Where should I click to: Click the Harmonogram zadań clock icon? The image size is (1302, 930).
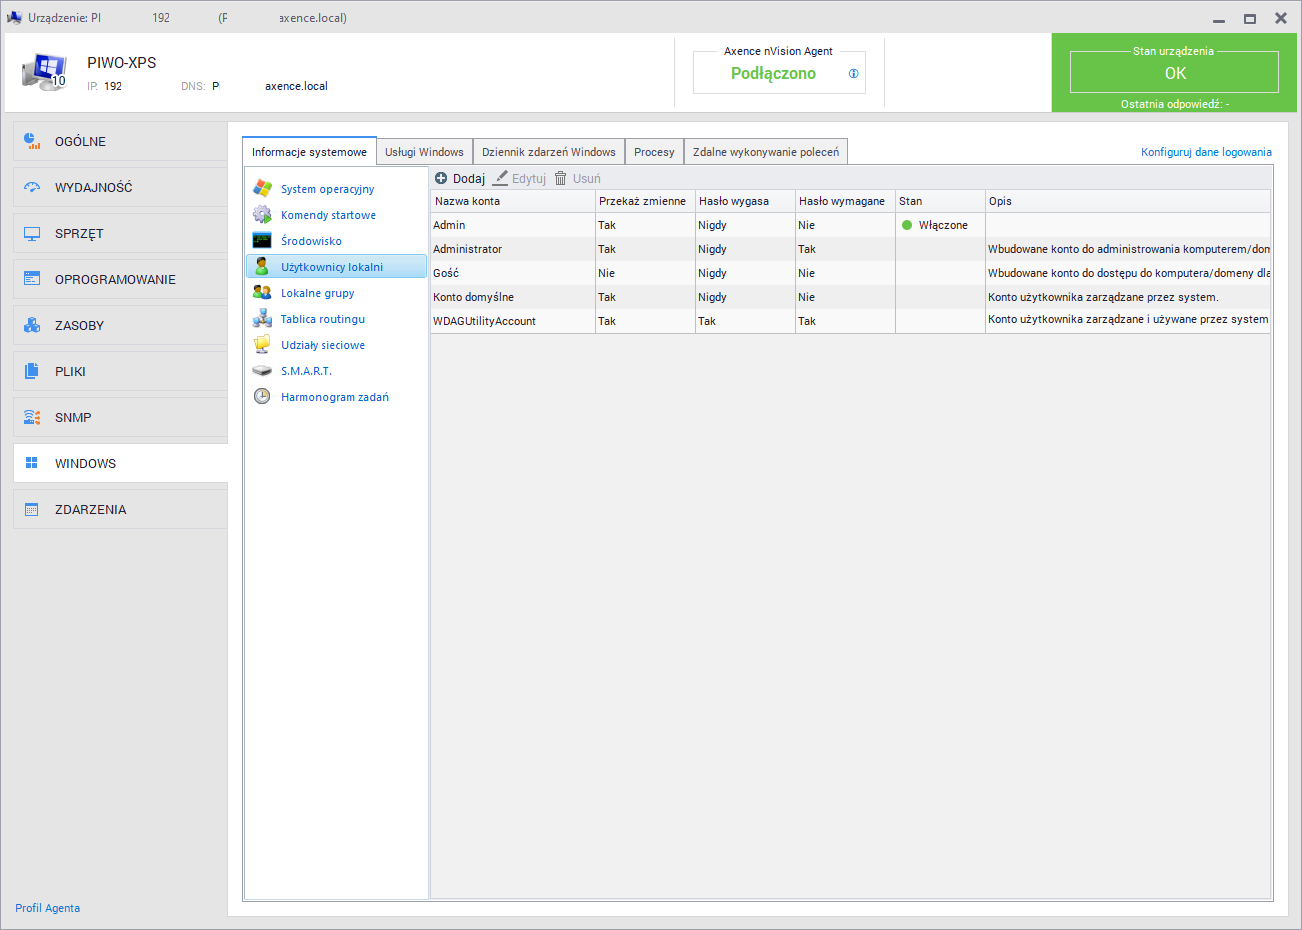coord(262,396)
